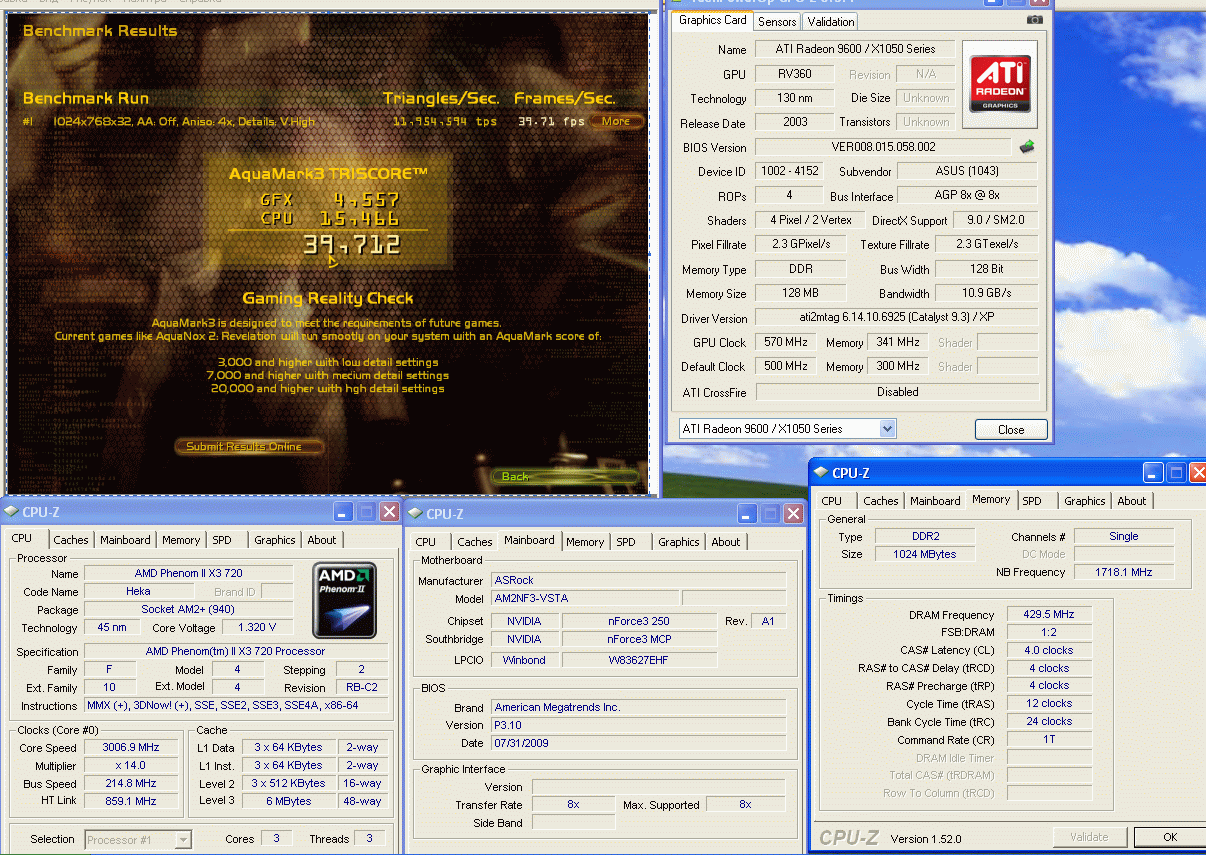1206x855 pixels.
Task: Open the Mainboard tab in the CPU-Z Phenom II window
Action: (126, 540)
